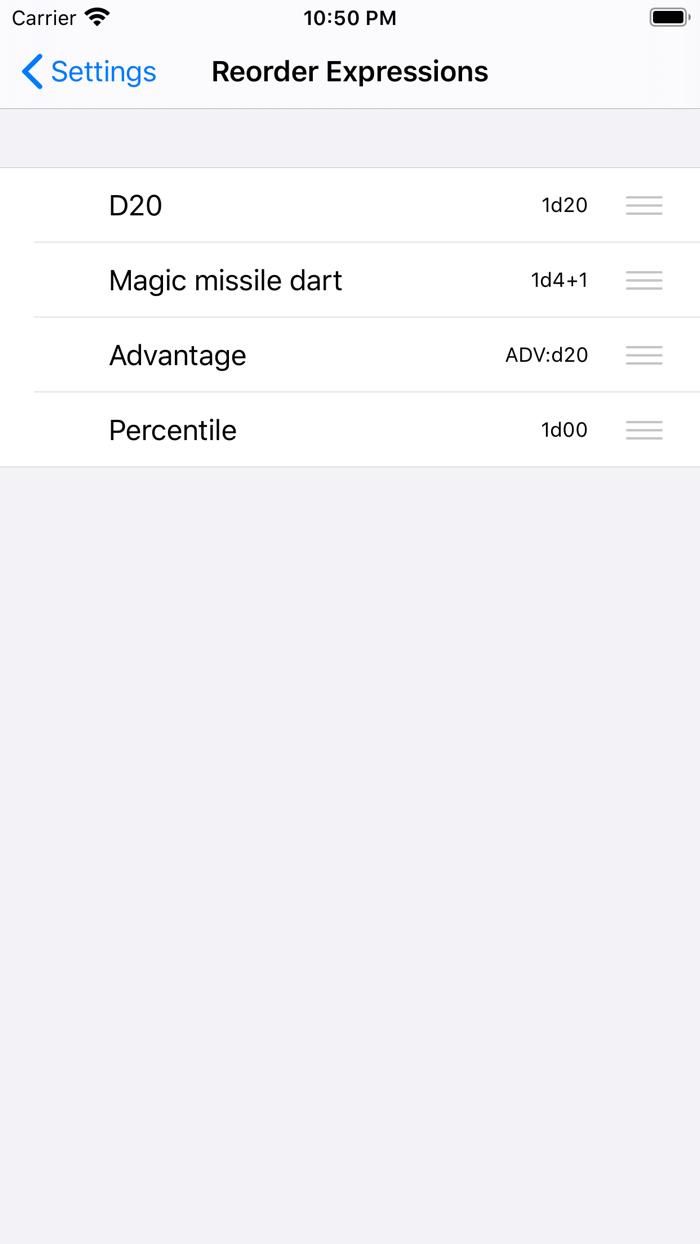Image resolution: width=700 pixels, height=1244 pixels.
Task: Click the Advantage row's drag handle
Action: pos(644,355)
